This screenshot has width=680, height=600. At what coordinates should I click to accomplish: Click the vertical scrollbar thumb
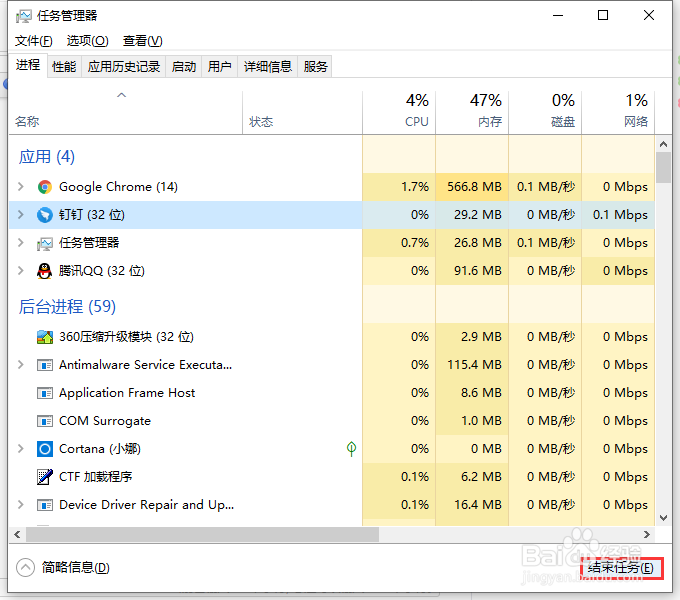663,168
